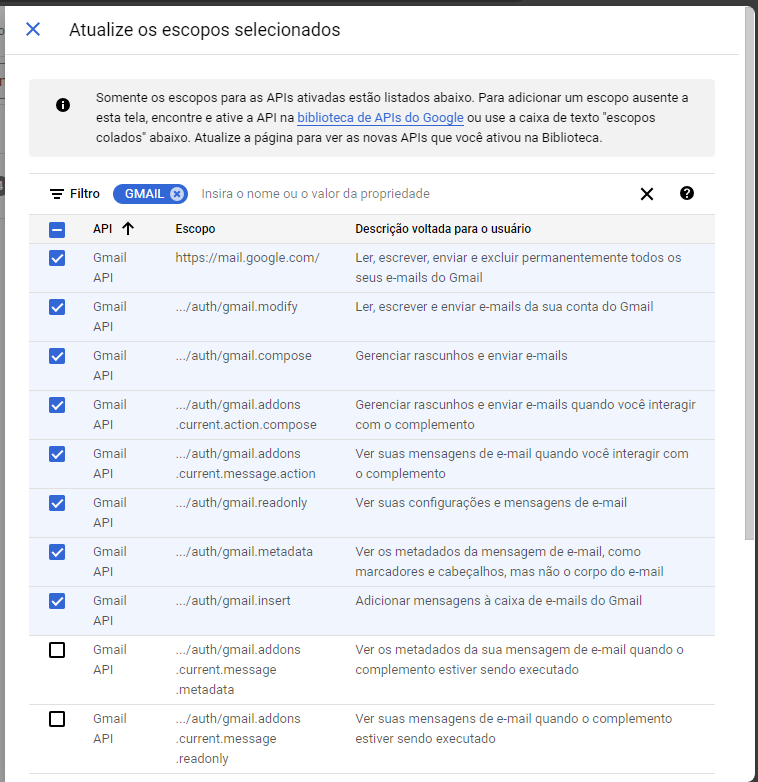Click the Descrição voltada para o usuário header
The image size is (758, 782).
tap(443, 229)
